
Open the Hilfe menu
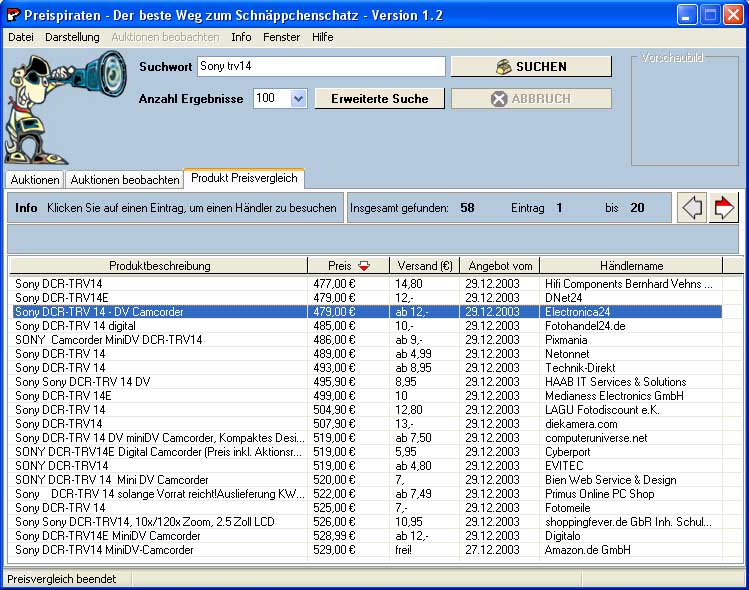322,37
